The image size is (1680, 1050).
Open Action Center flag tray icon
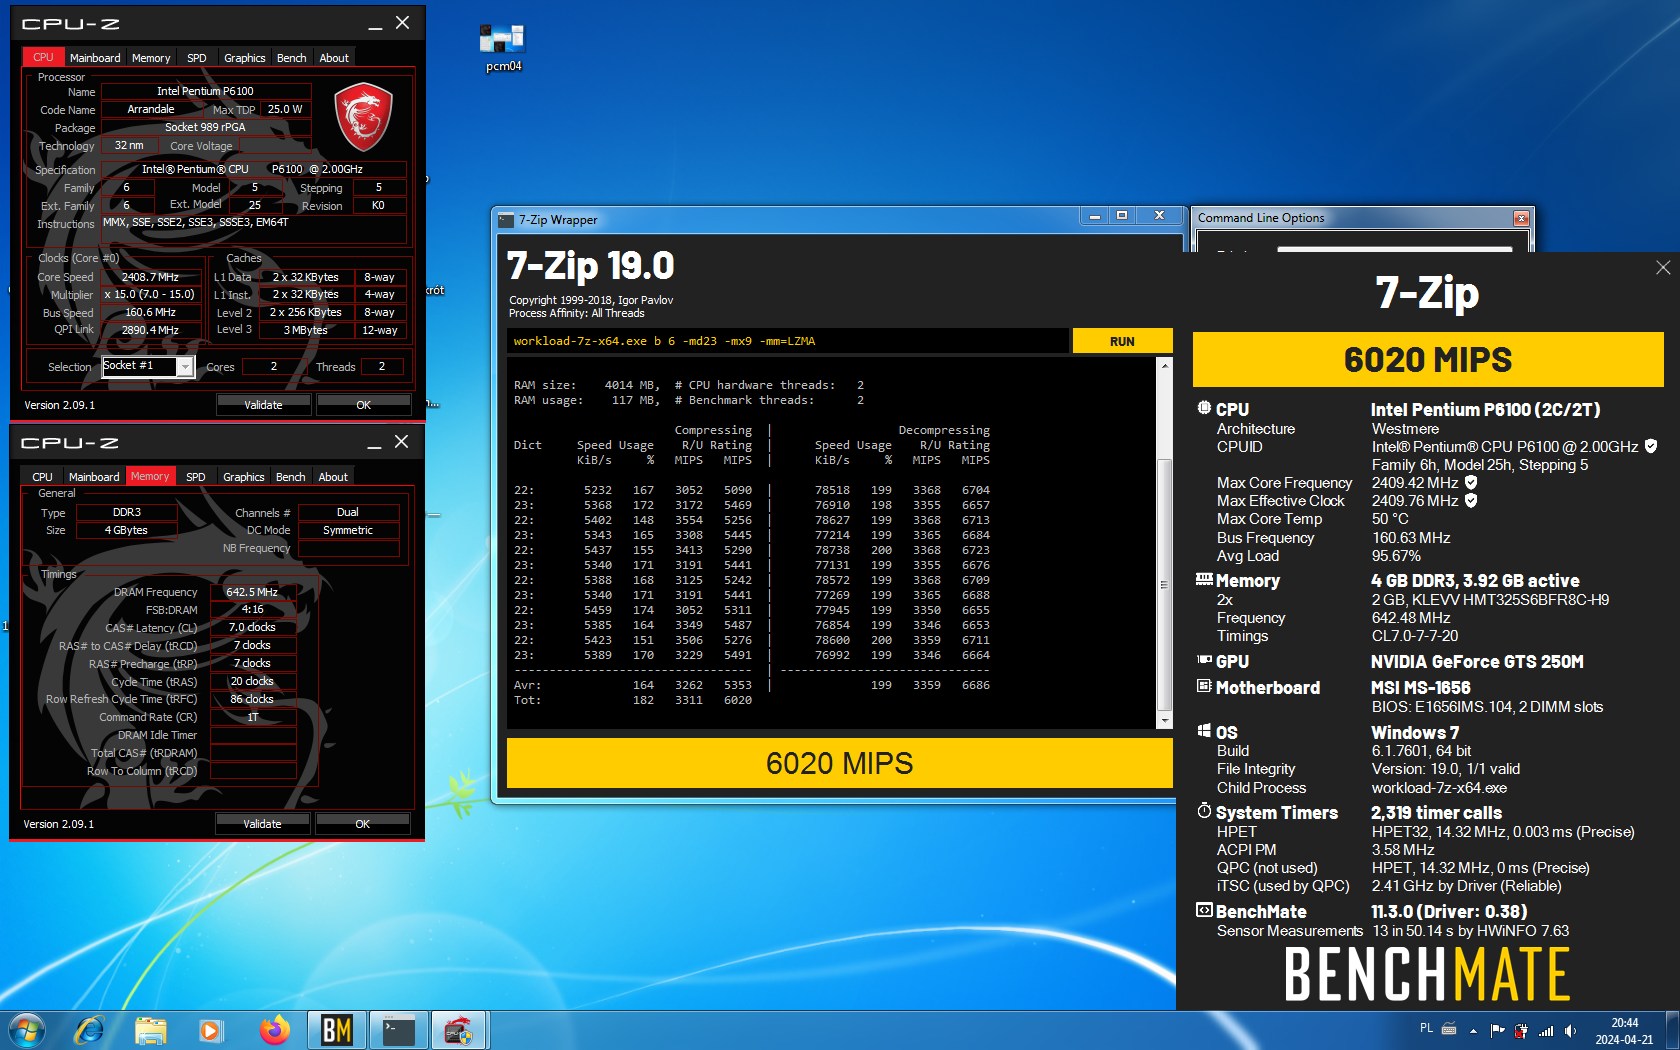pyautogui.click(x=1497, y=1031)
